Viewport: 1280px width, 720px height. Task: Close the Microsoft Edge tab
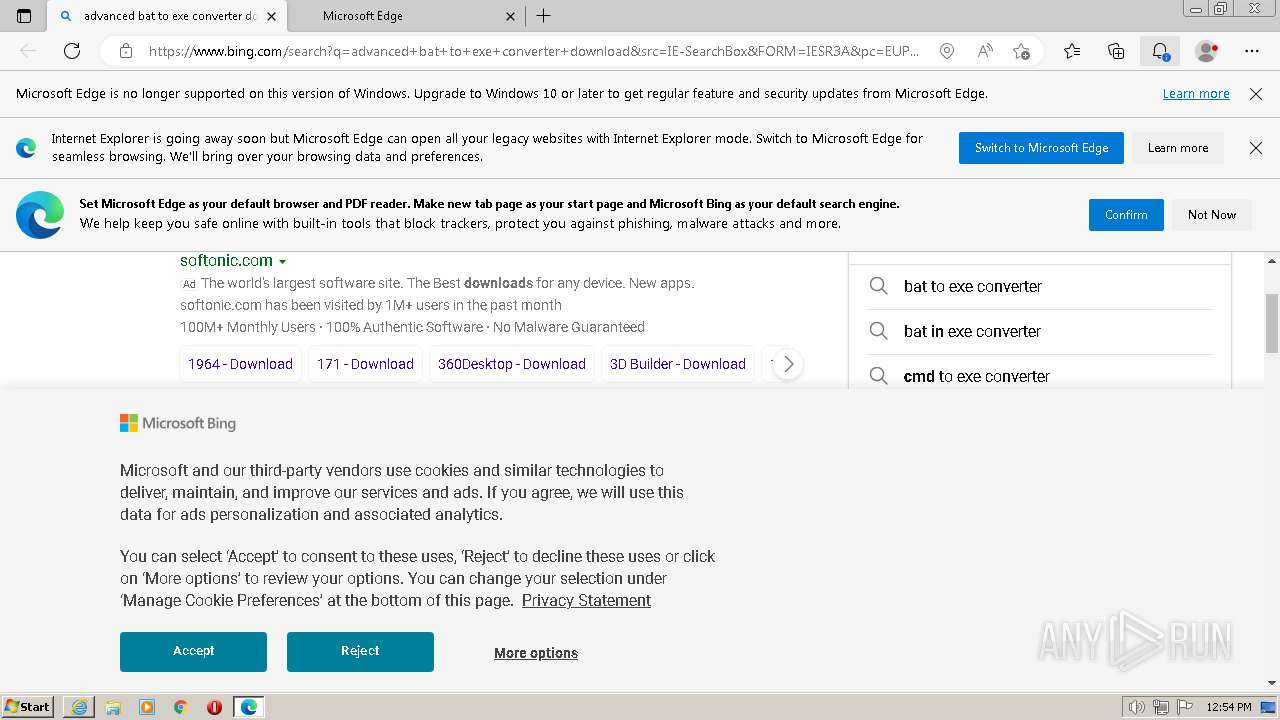pyautogui.click(x=510, y=16)
